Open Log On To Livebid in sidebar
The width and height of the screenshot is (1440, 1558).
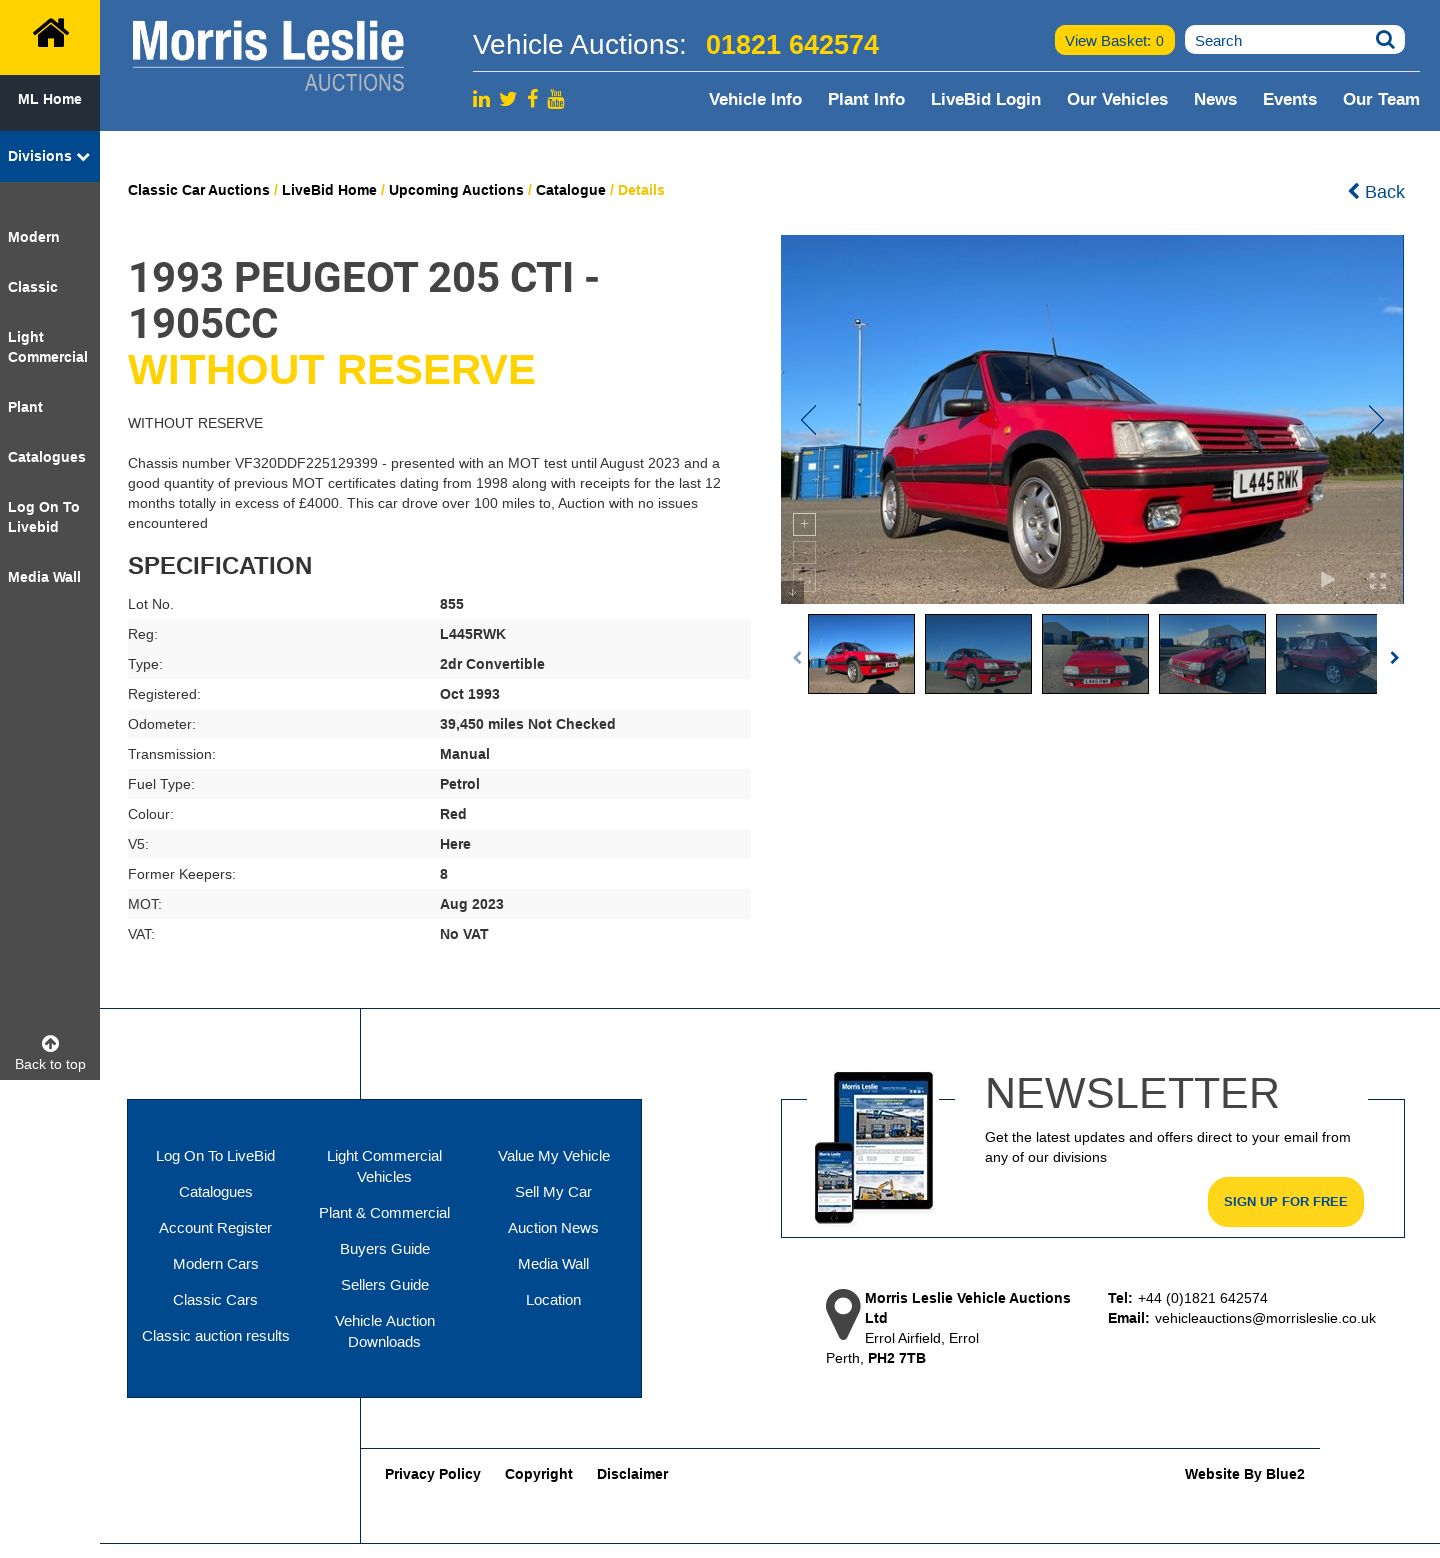(44, 517)
